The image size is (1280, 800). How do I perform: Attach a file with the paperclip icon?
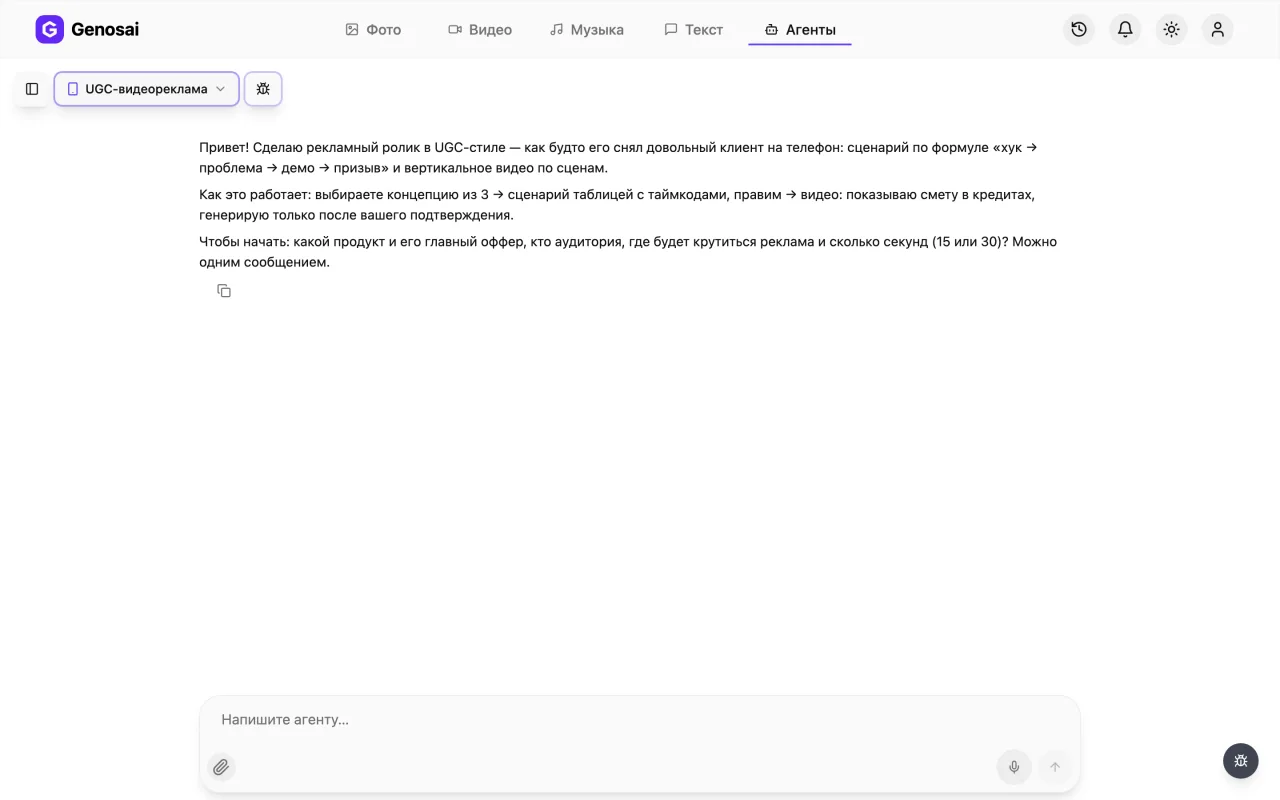tap(221, 767)
